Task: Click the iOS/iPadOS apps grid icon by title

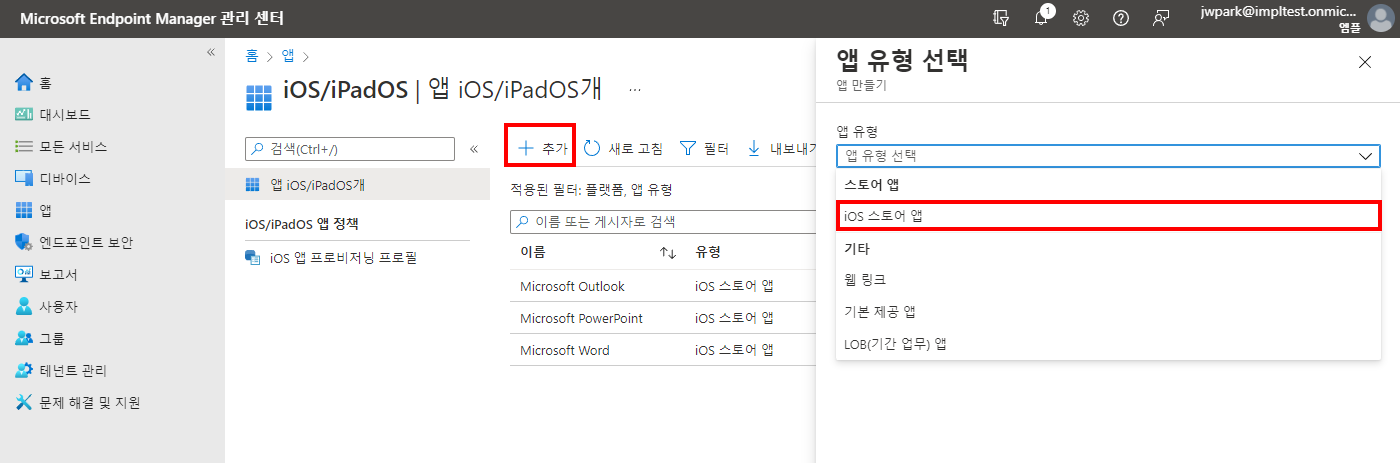Action: [x=258, y=97]
